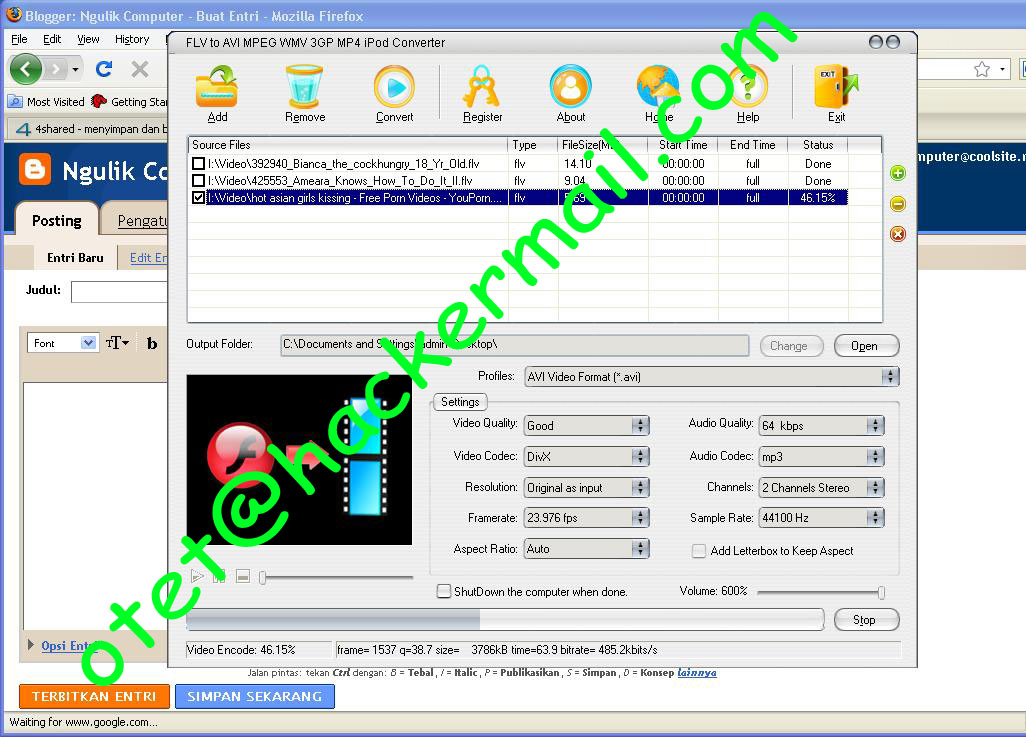This screenshot has height=737, width=1026.
Task: Switch to the 4shared browser tab
Action: point(88,129)
